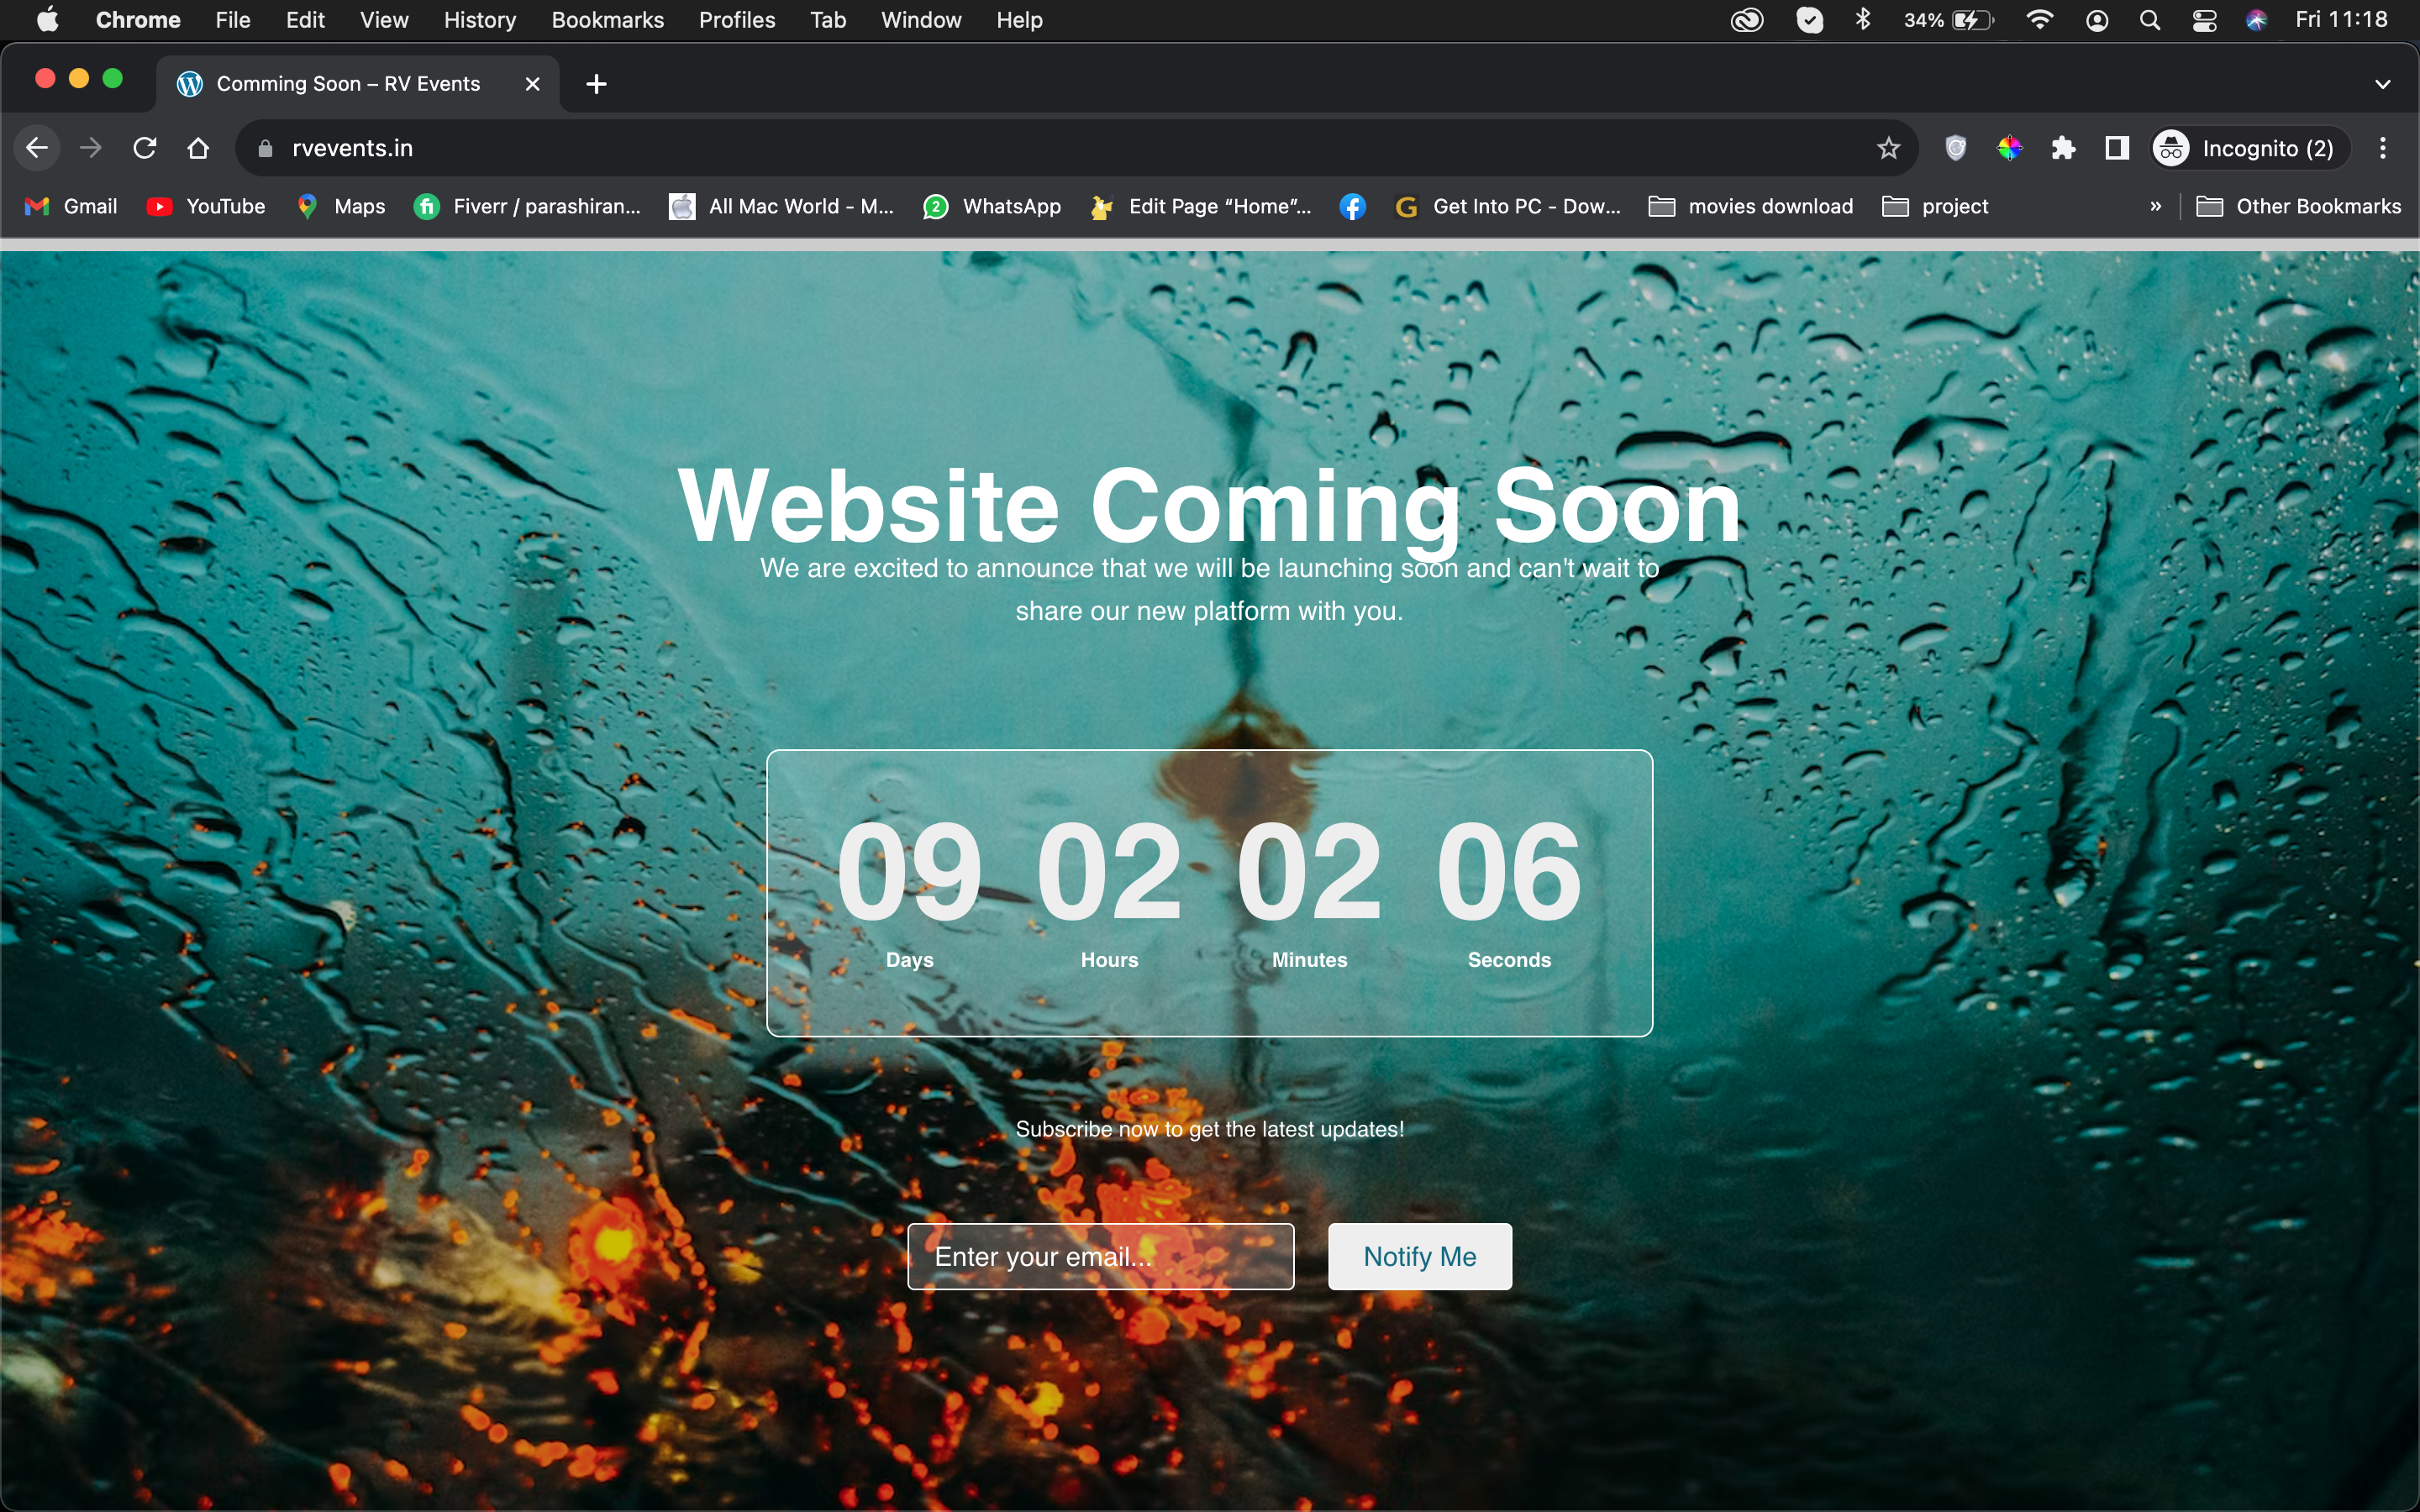
Task: Click the Days countdown value 09
Action: point(909,870)
